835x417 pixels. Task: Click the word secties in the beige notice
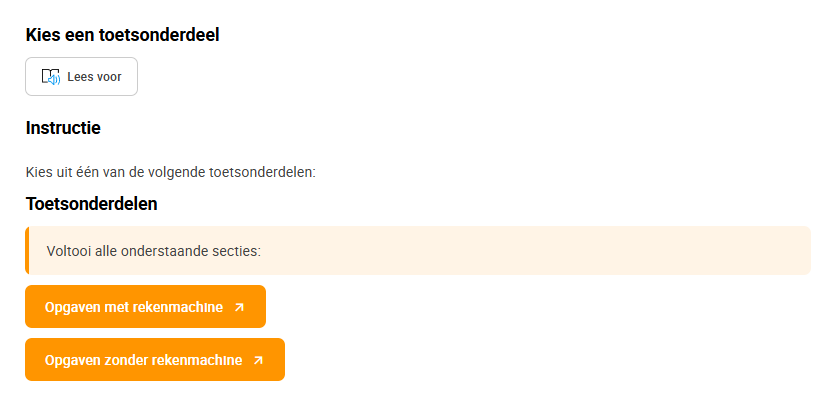tap(242, 251)
